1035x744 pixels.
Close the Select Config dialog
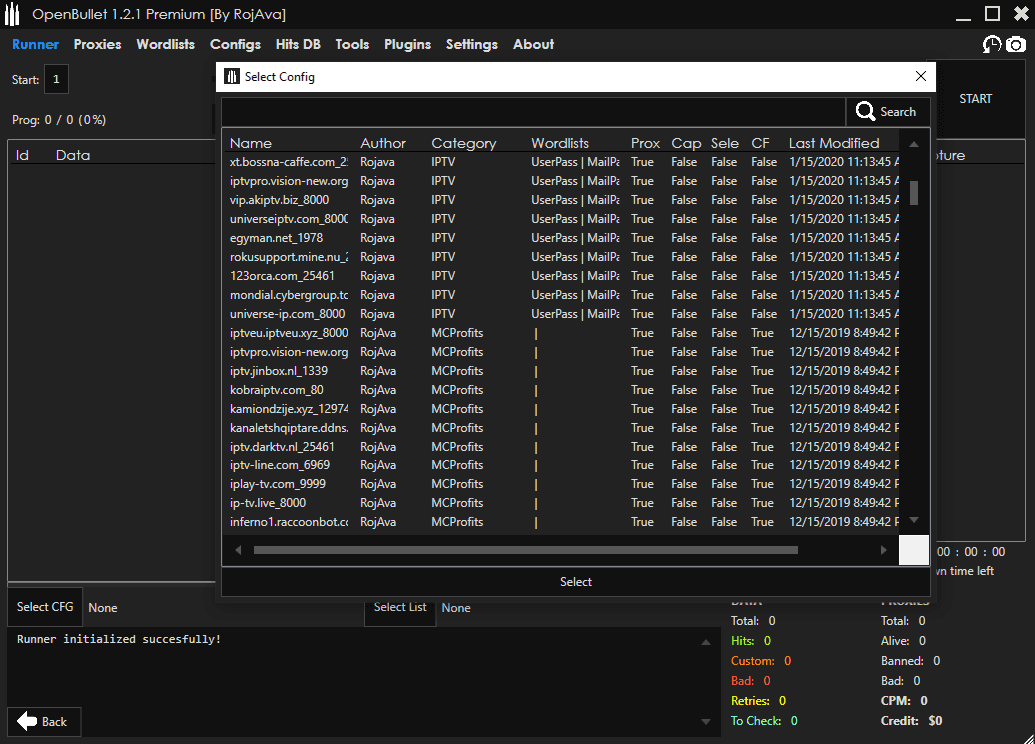921,77
